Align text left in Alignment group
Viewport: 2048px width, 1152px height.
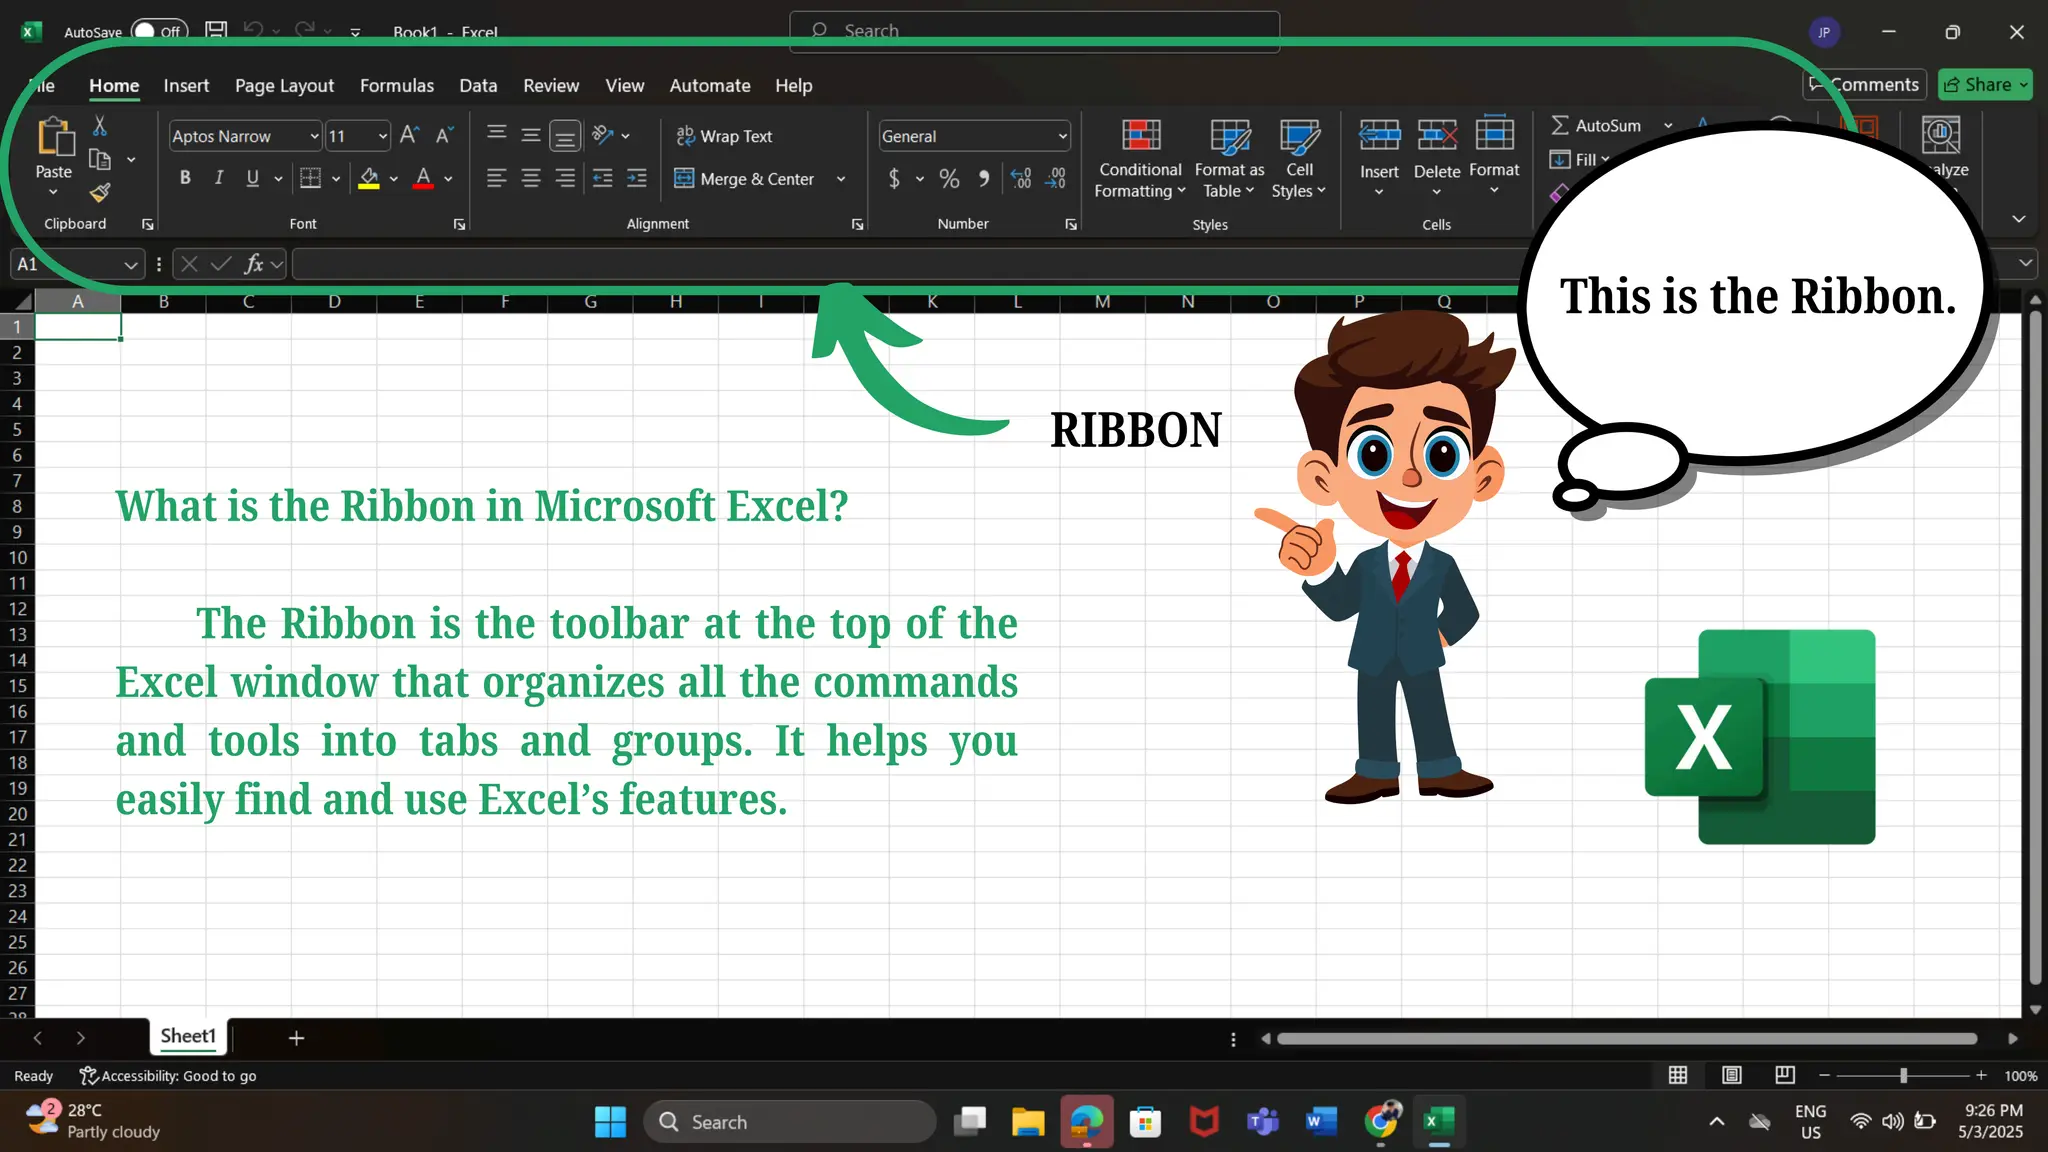coord(496,178)
